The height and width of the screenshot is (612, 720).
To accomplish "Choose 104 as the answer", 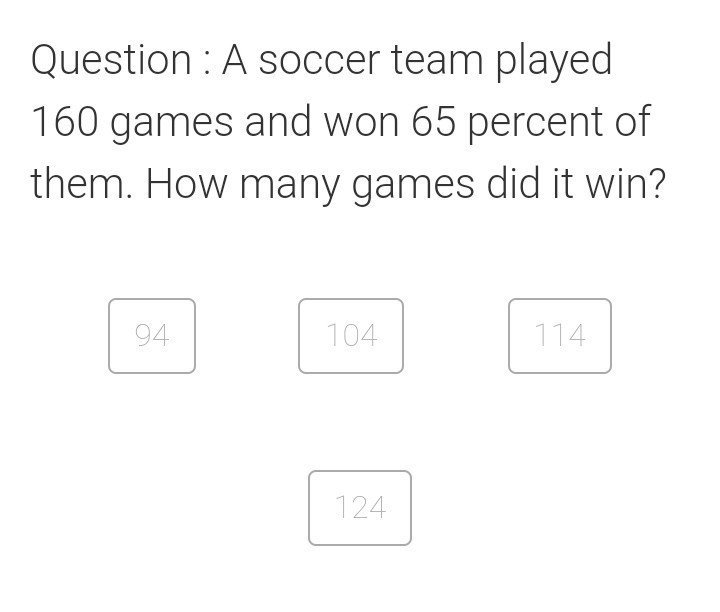I will tap(351, 336).
